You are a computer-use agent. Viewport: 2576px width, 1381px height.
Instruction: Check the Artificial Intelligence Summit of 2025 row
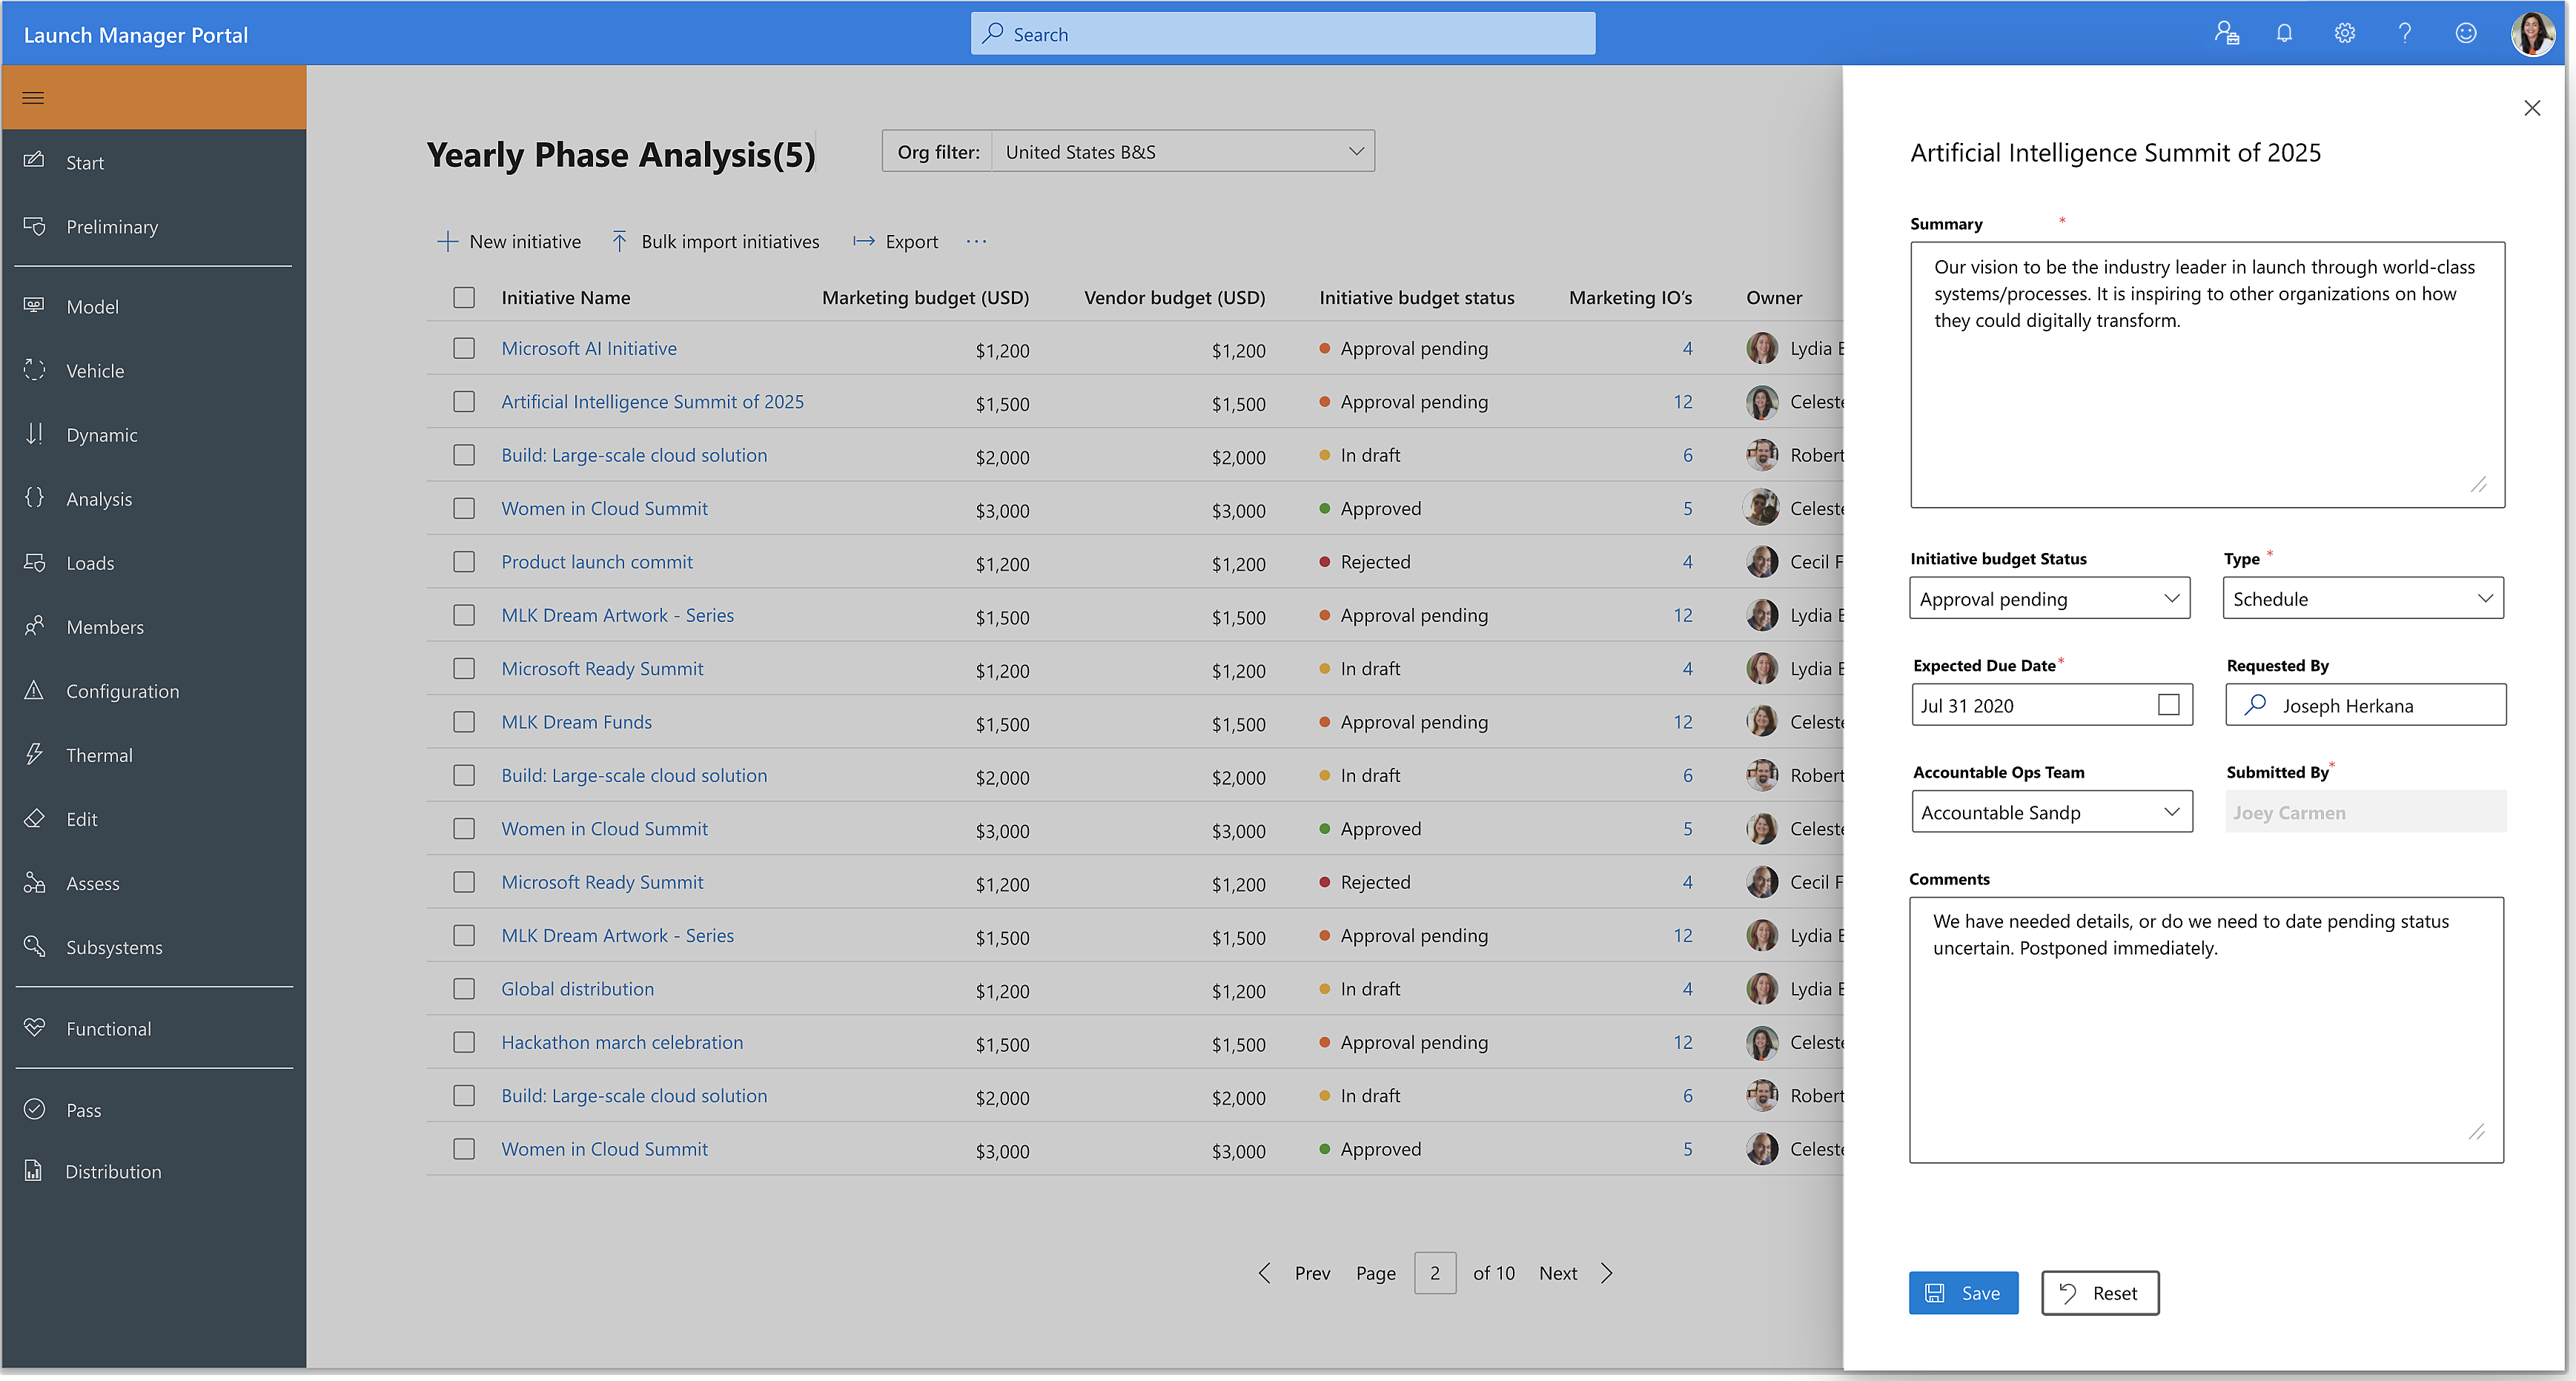coord(464,401)
